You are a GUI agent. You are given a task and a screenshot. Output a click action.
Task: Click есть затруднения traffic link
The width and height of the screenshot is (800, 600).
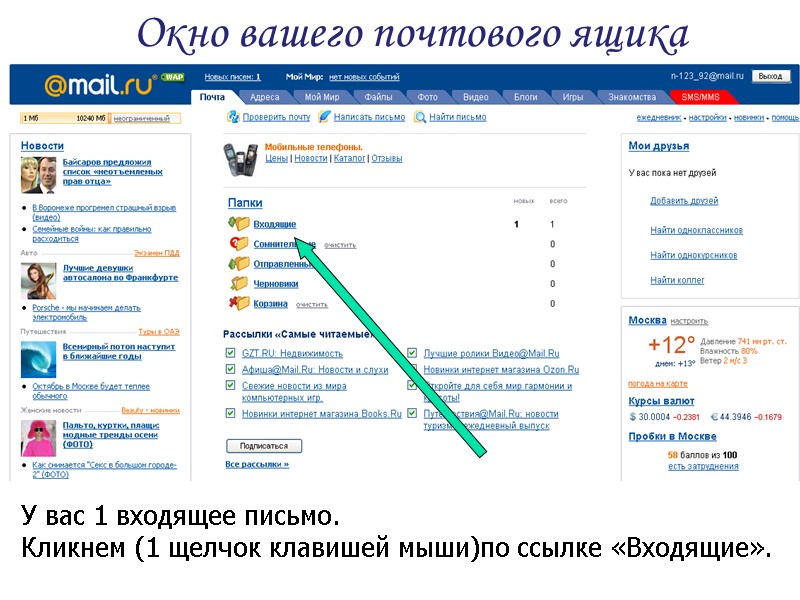(703, 466)
